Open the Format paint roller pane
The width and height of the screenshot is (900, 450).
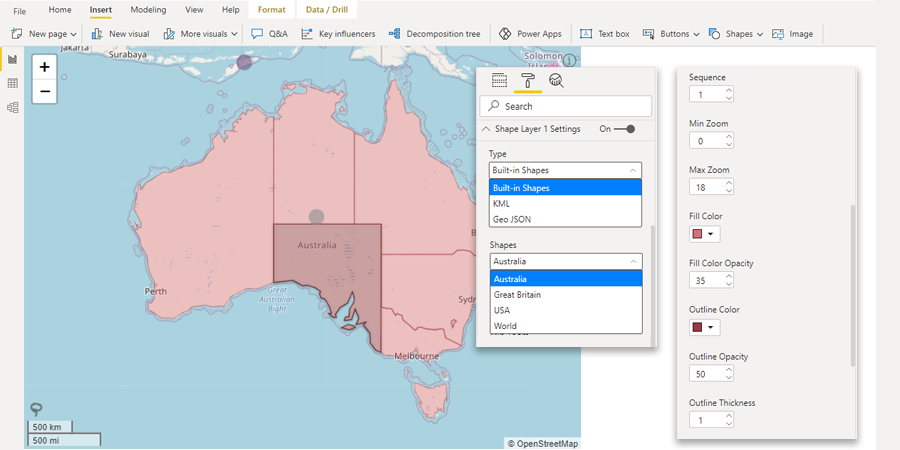coord(527,80)
